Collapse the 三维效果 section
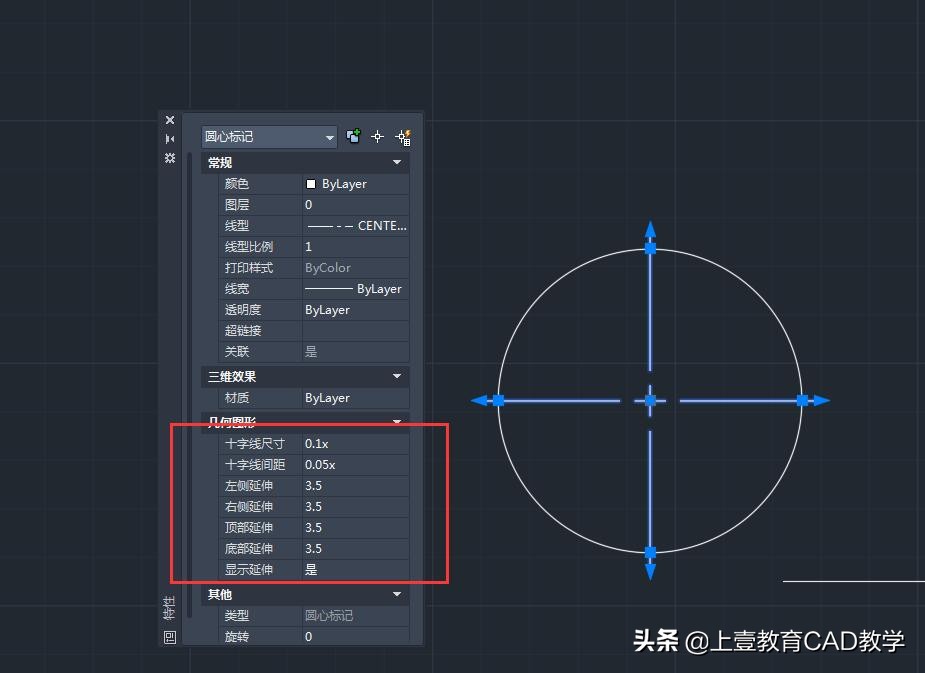The width and height of the screenshot is (925, 673). [396, 376]
